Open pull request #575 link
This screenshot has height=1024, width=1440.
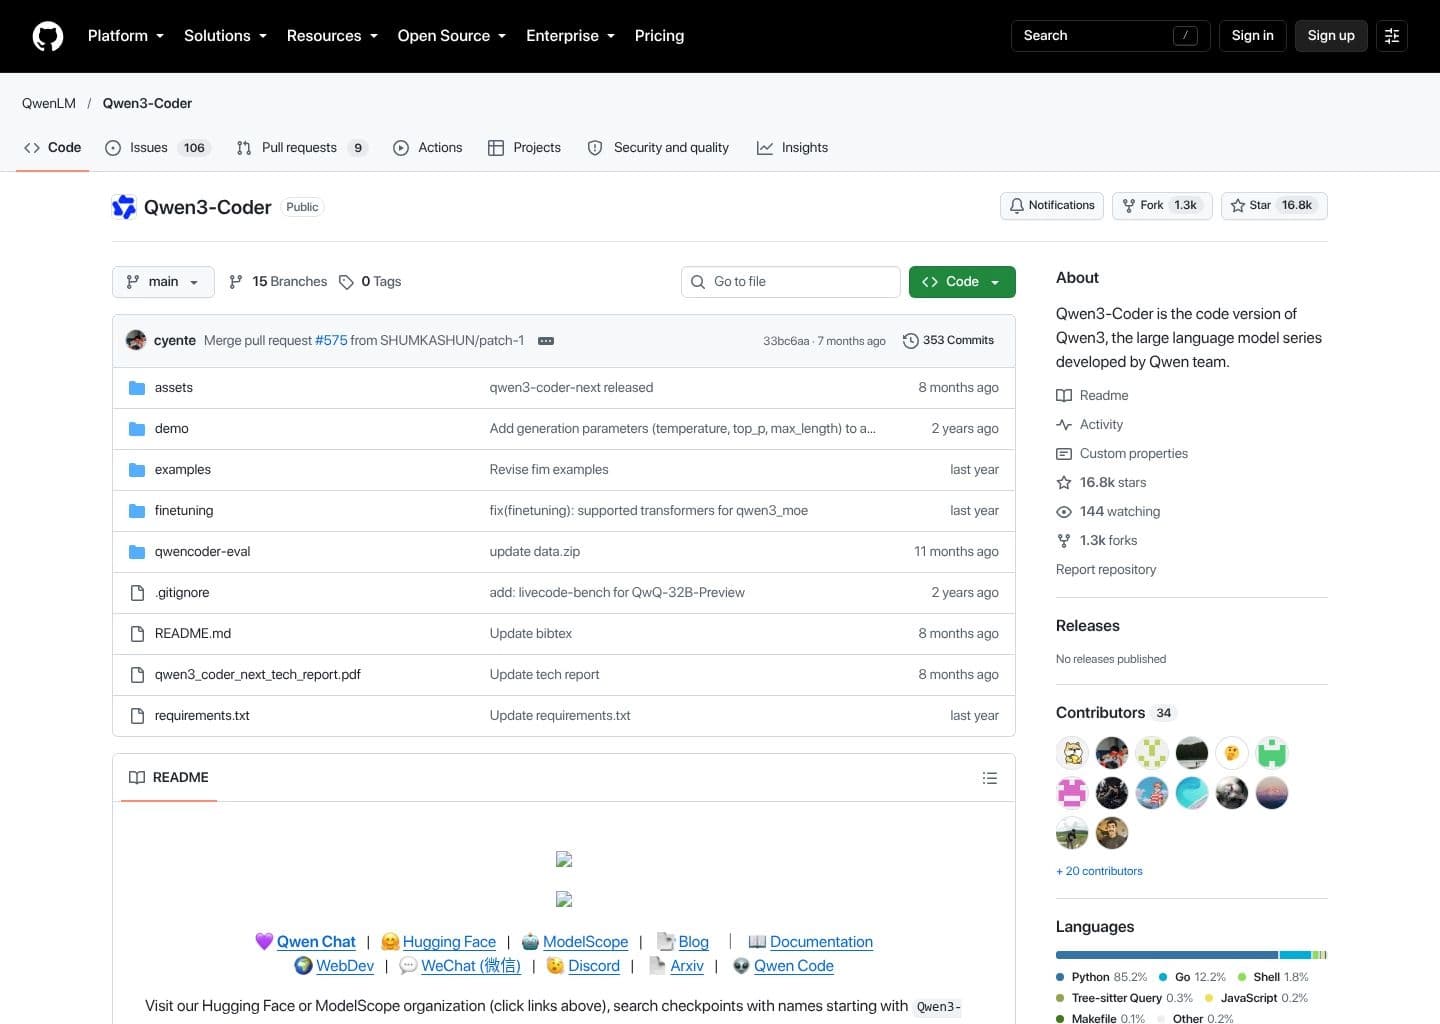331,341
